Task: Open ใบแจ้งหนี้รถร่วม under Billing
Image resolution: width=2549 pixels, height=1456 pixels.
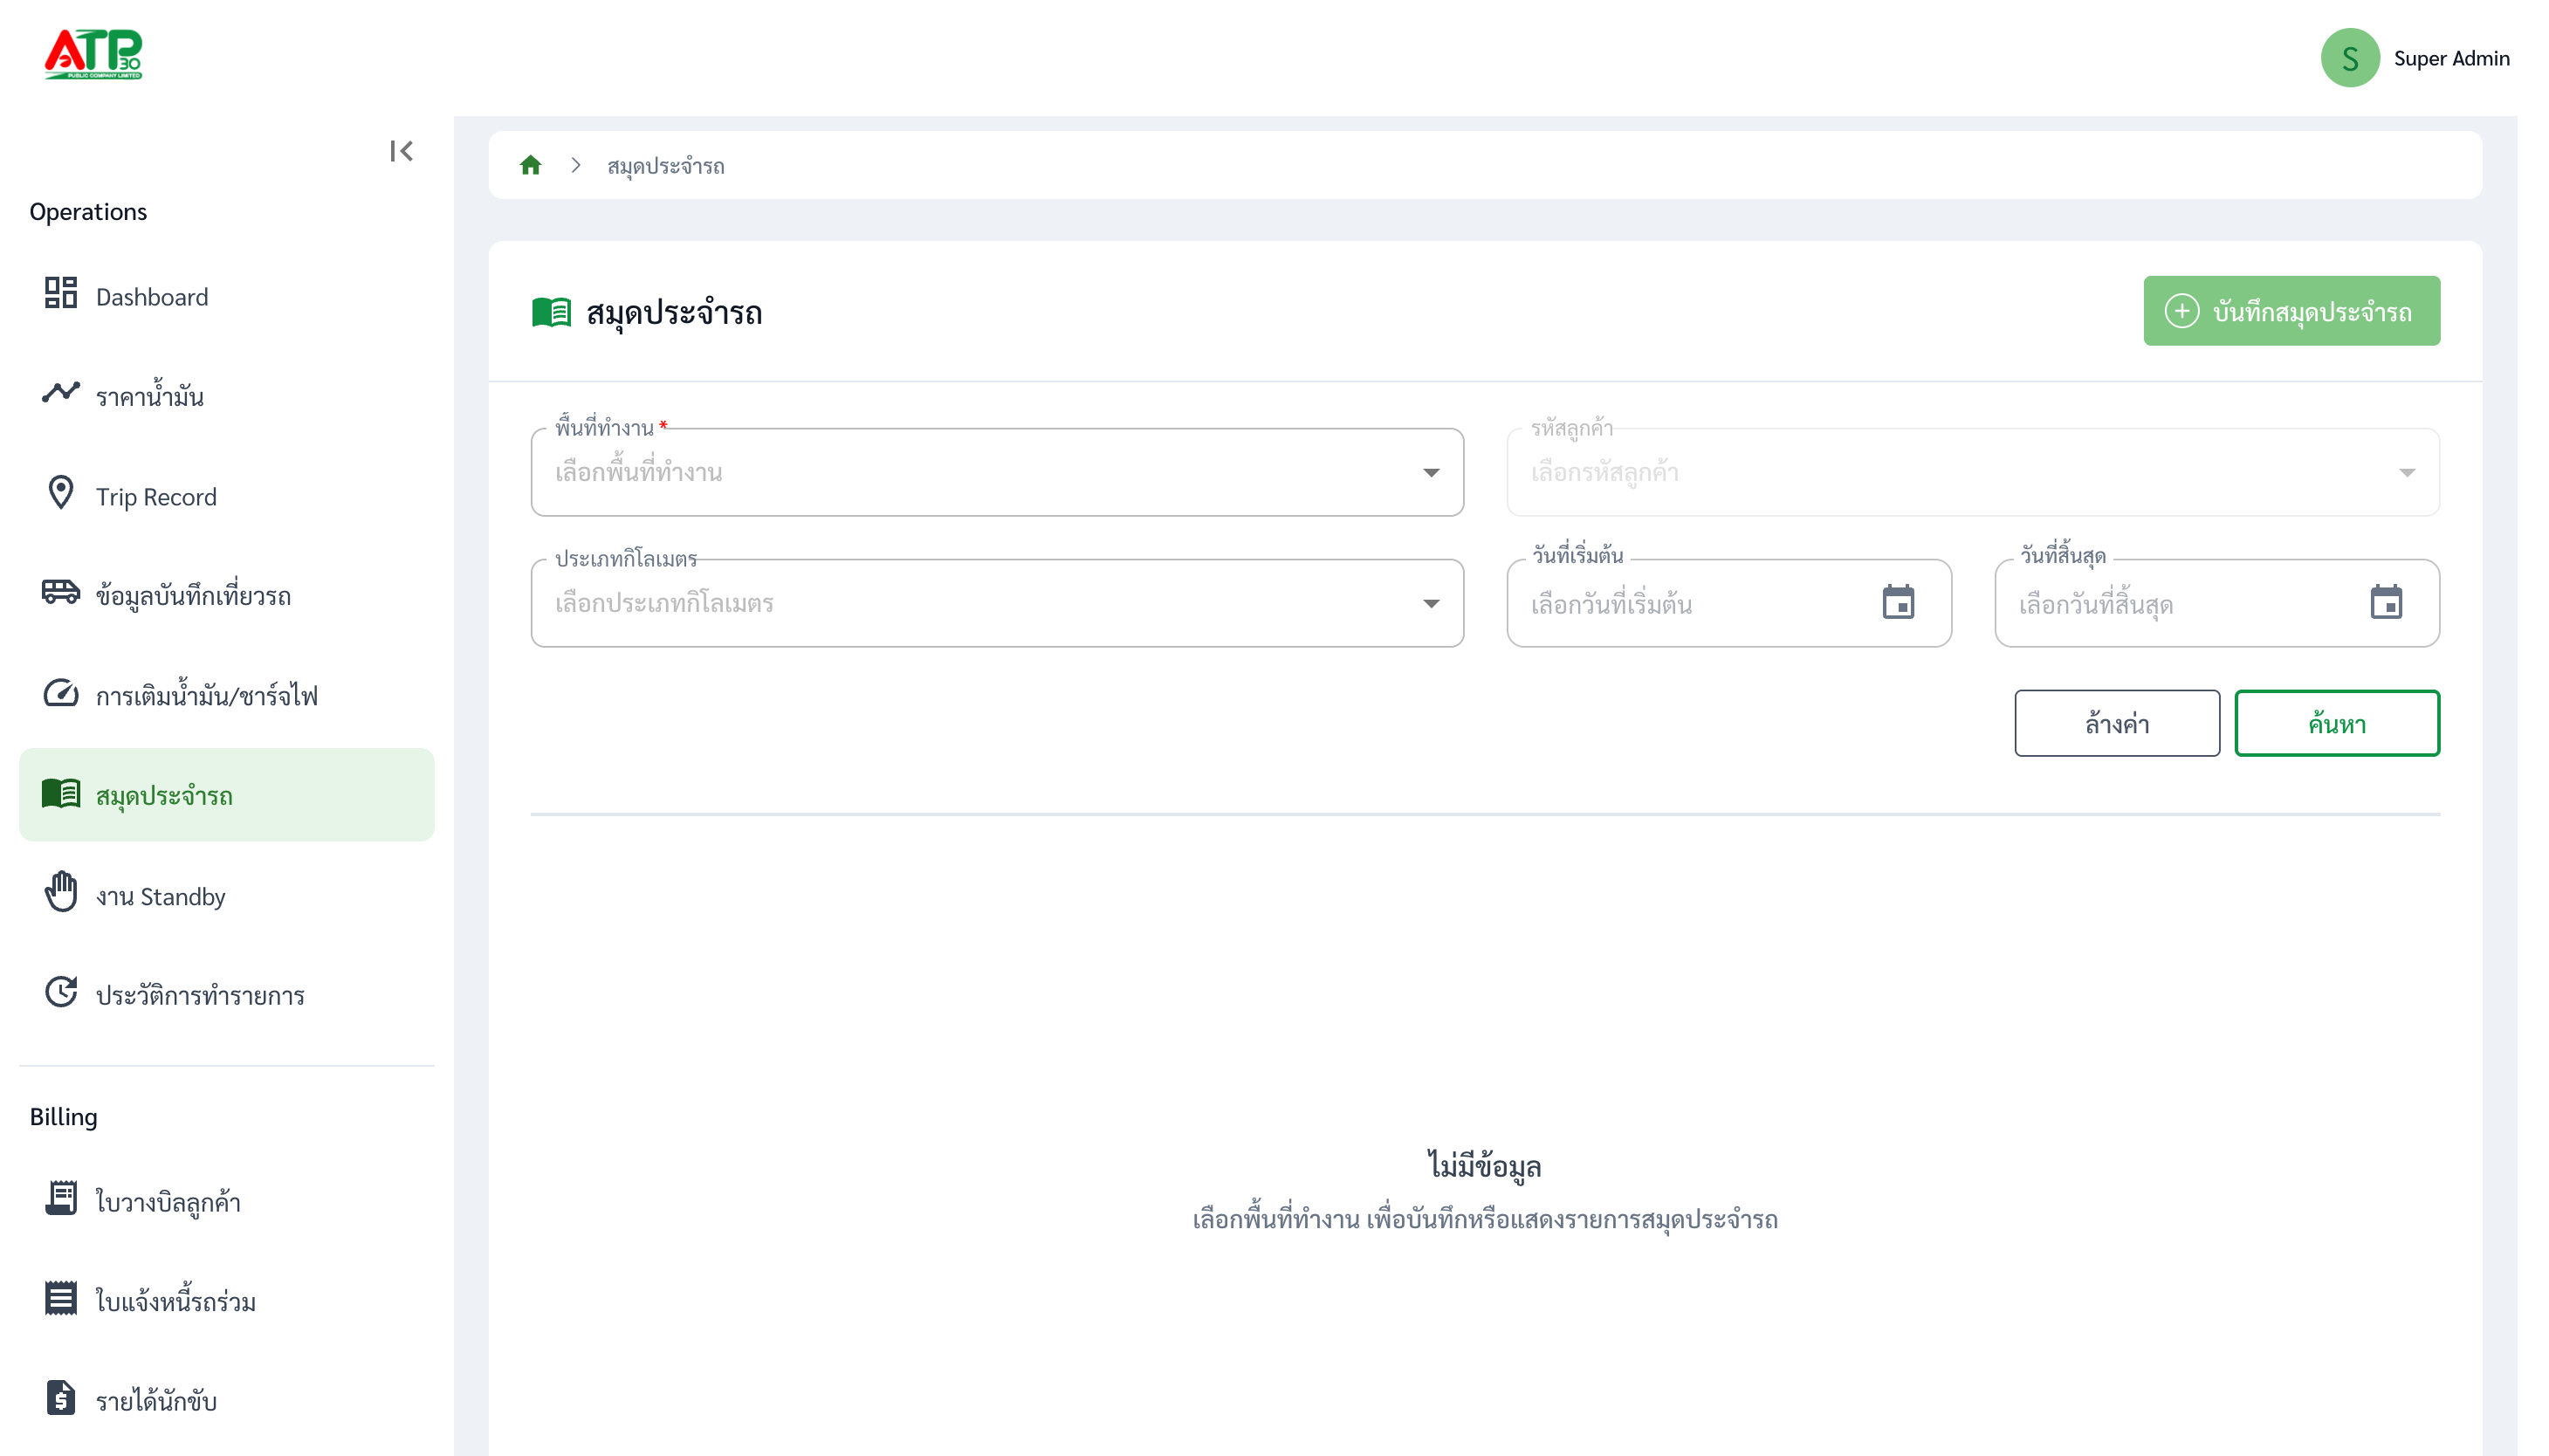Action: [227, 1302]
